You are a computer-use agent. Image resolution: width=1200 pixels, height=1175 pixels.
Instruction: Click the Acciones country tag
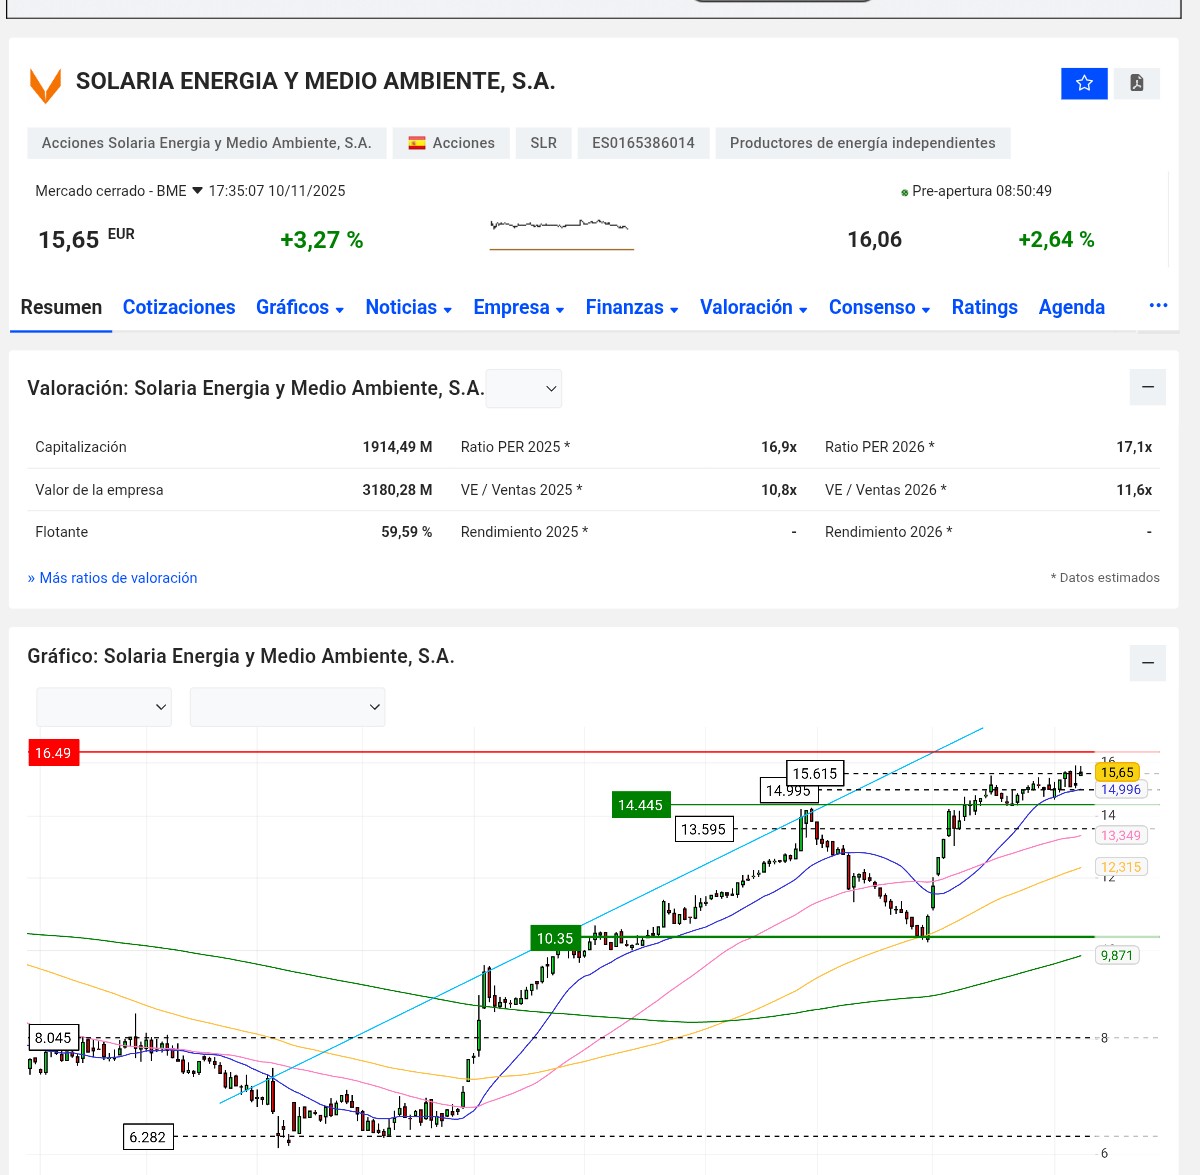451,143
